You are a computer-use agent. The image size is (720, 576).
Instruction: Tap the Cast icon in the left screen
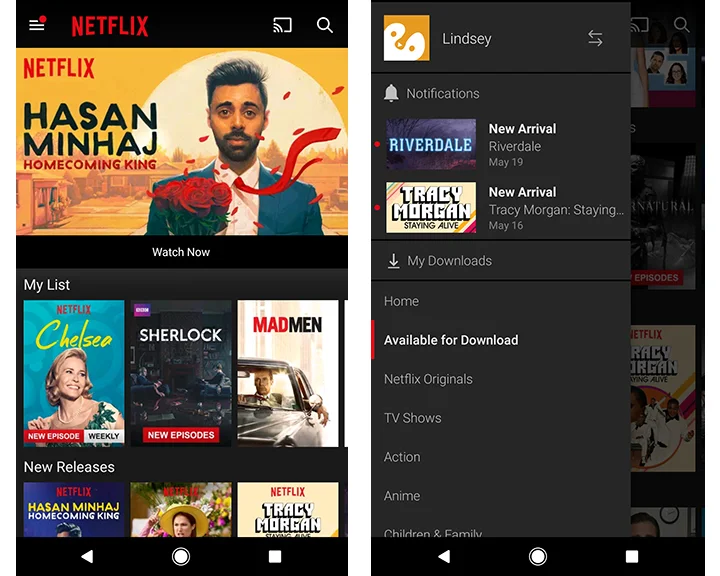tap(282, 25)
